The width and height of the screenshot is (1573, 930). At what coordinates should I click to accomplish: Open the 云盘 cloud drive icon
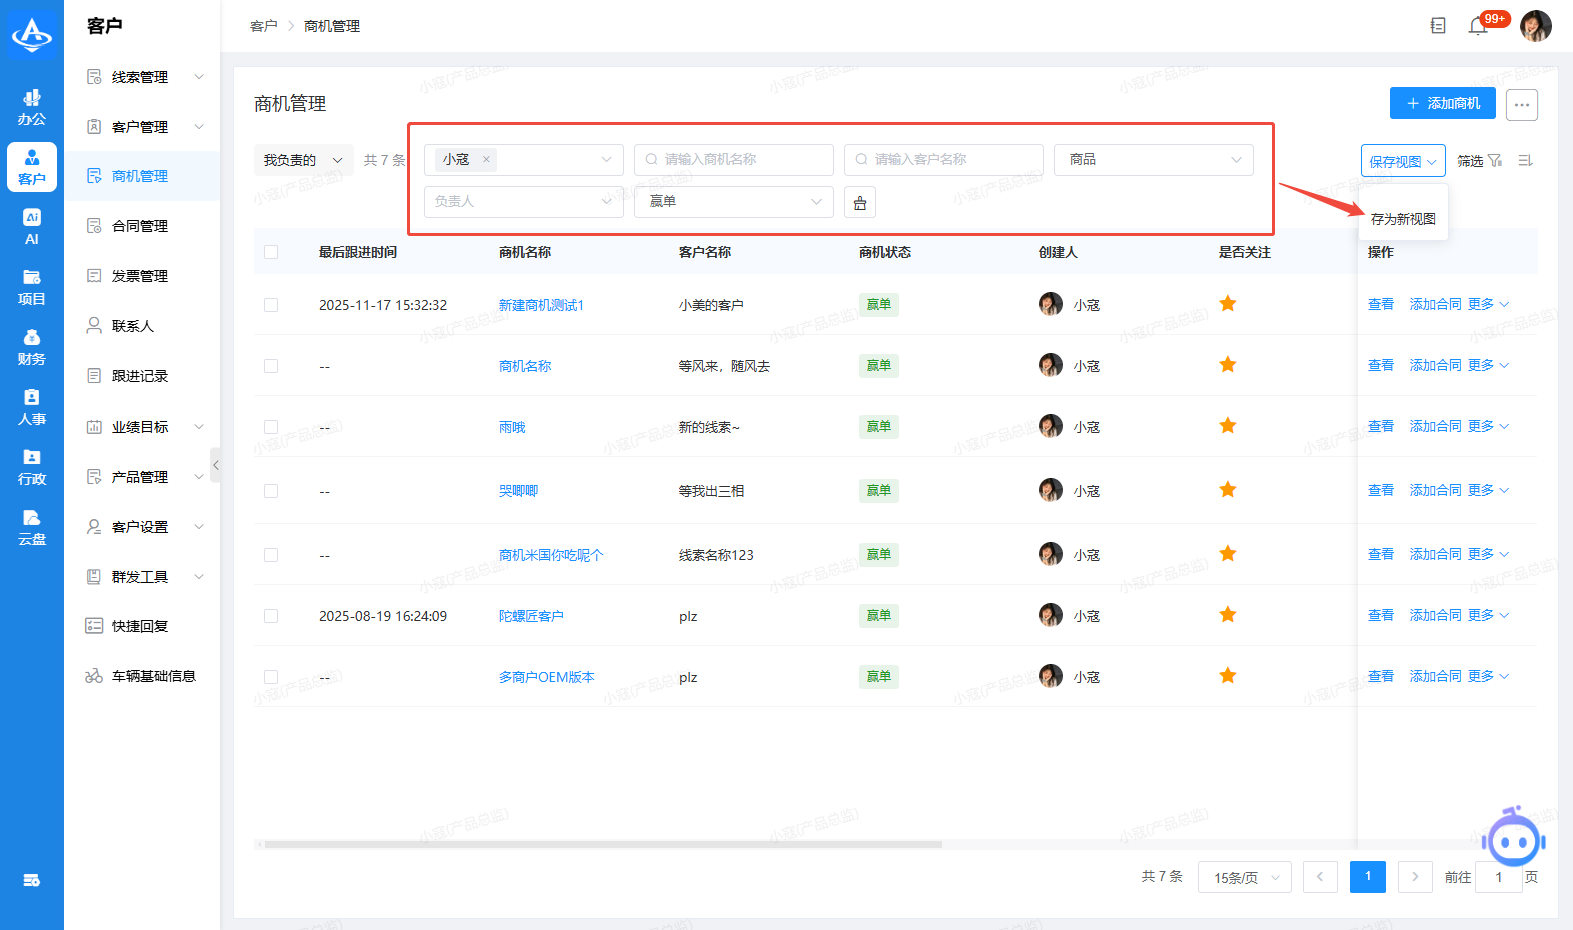coord(32,526)
